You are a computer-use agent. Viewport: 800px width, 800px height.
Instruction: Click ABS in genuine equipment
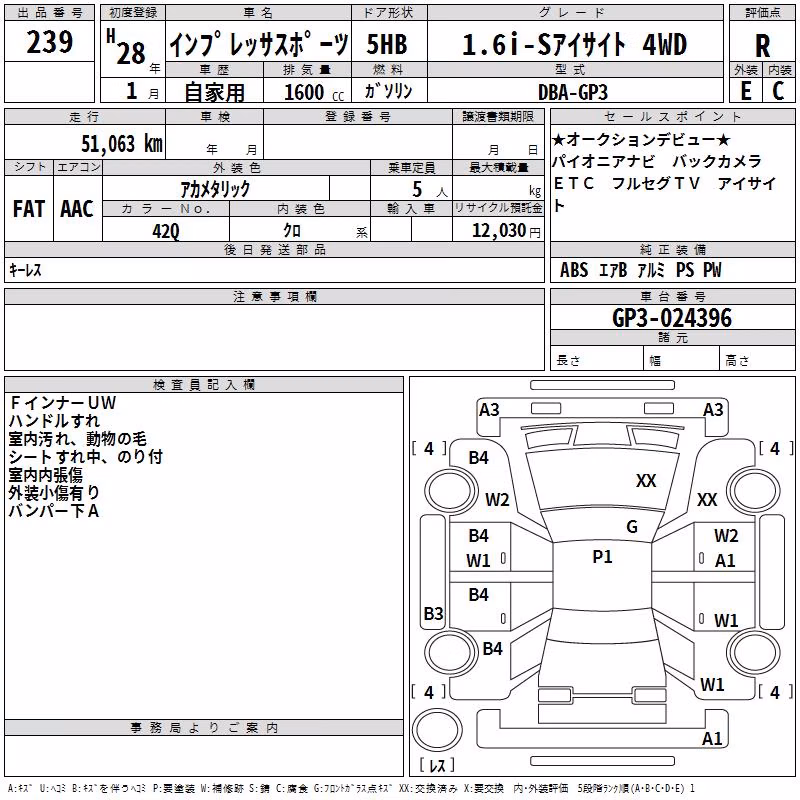click(574, 270)
